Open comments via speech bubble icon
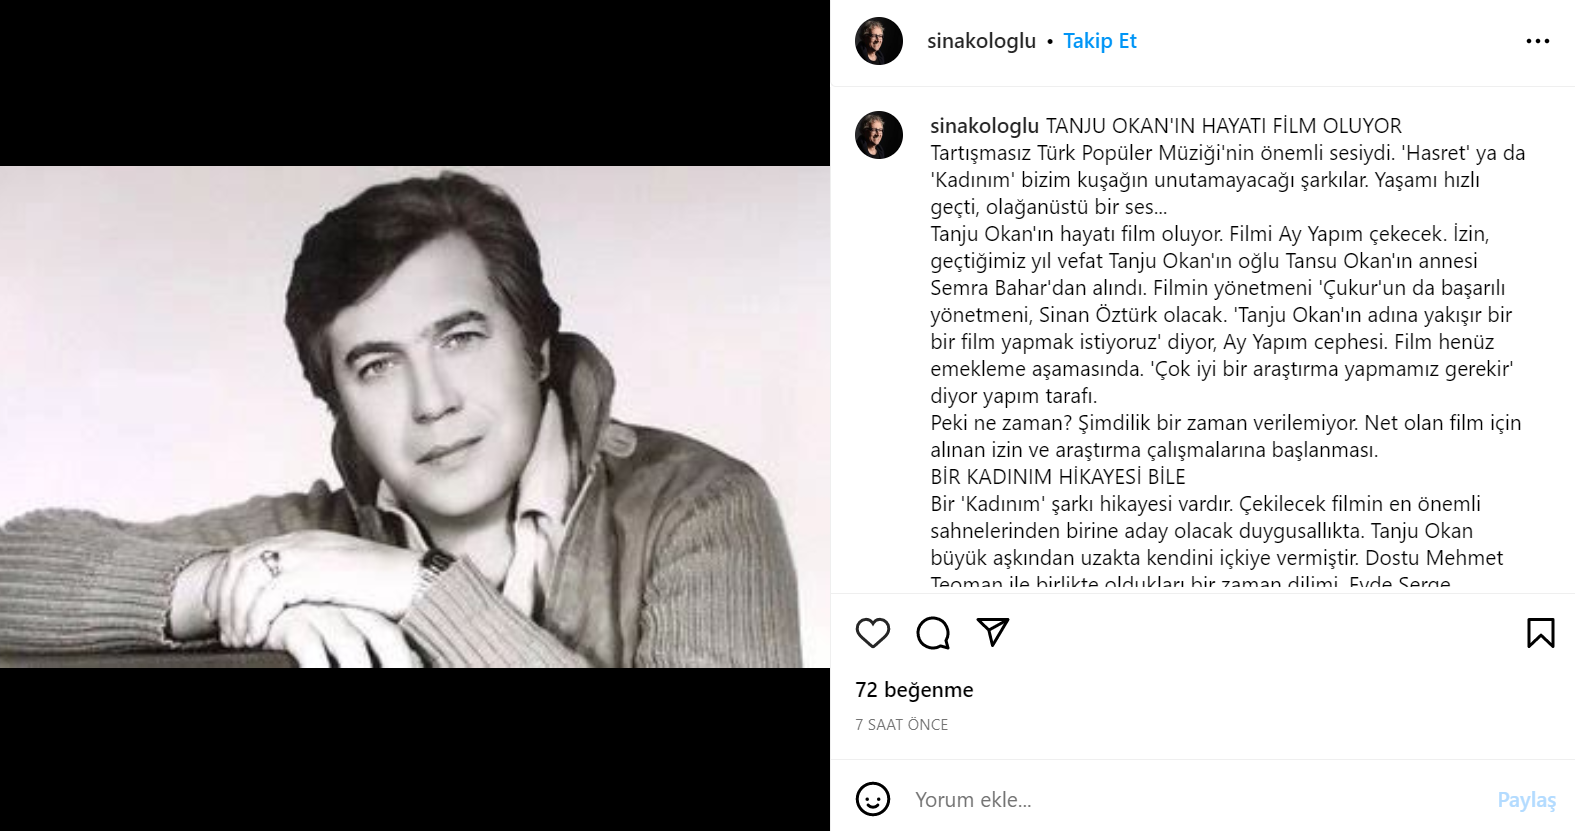 coord(933,633)
